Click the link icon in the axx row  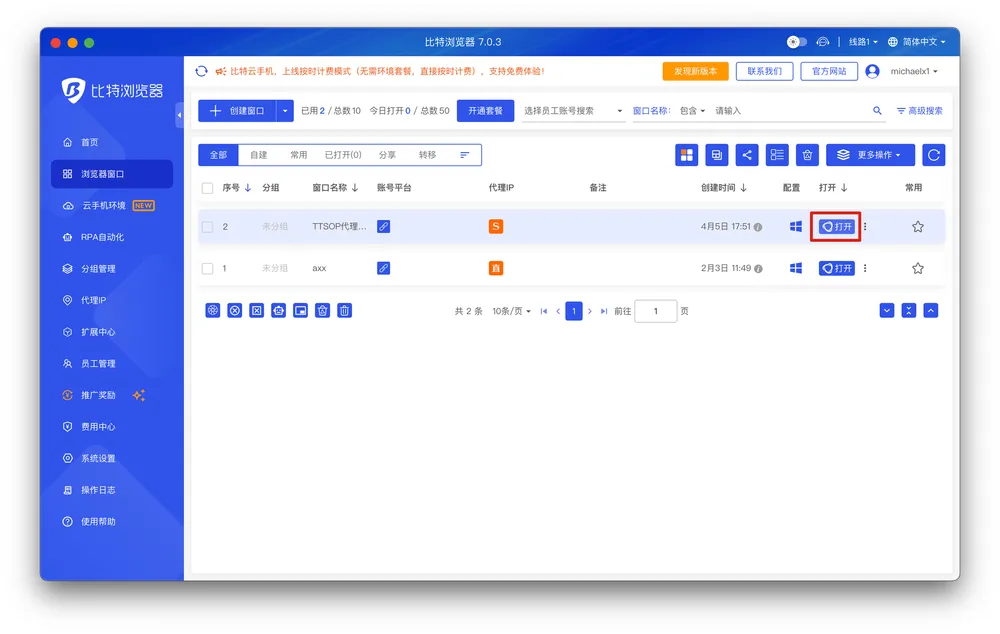[x=383, y=268]
